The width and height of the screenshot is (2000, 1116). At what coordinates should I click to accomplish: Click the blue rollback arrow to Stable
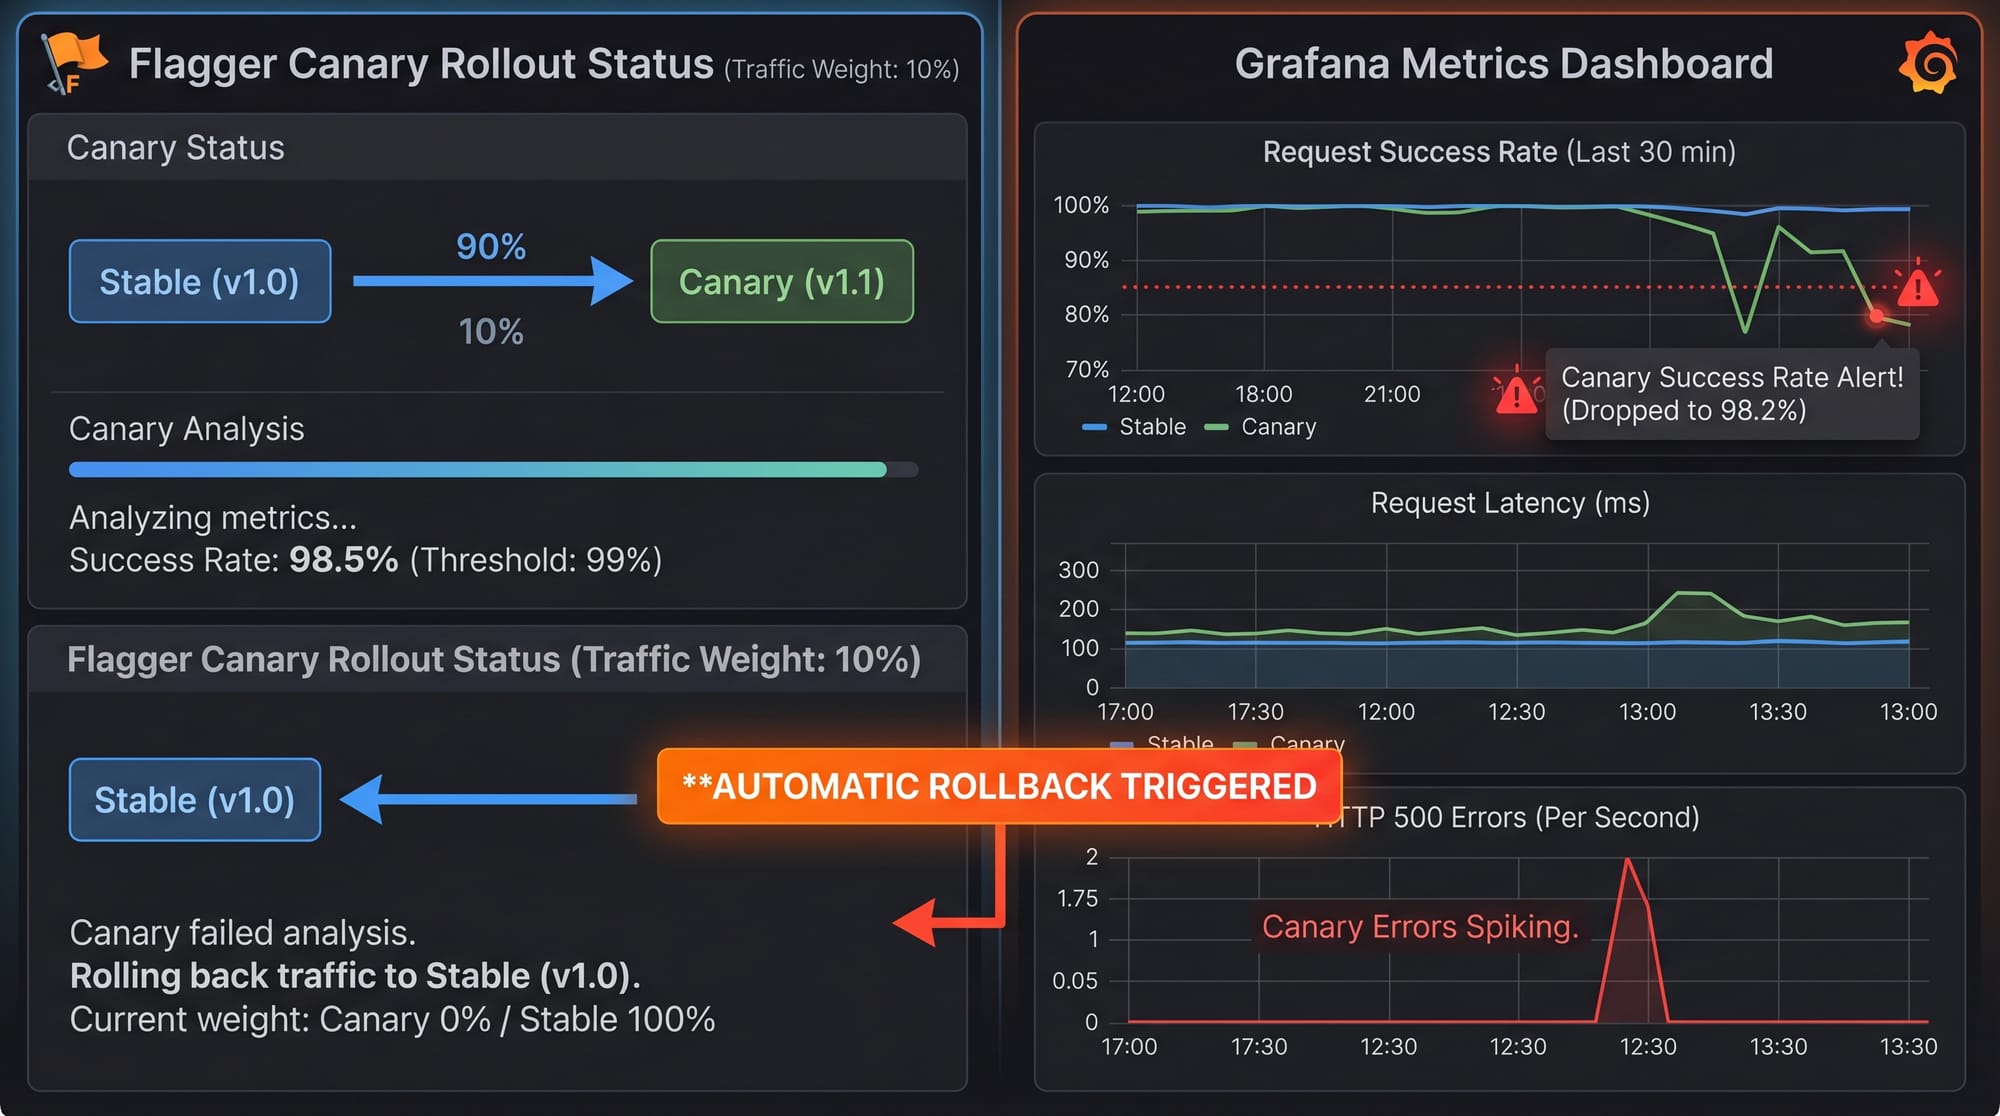pos(488,799)
